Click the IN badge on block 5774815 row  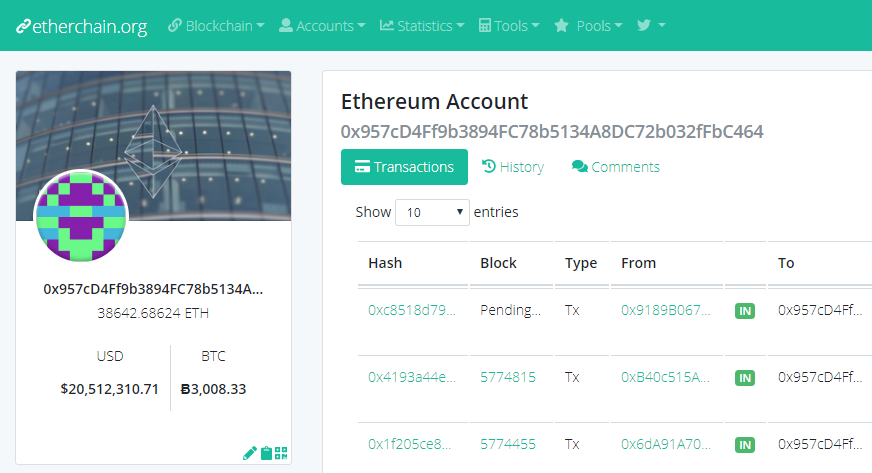[x=745, y=378]
